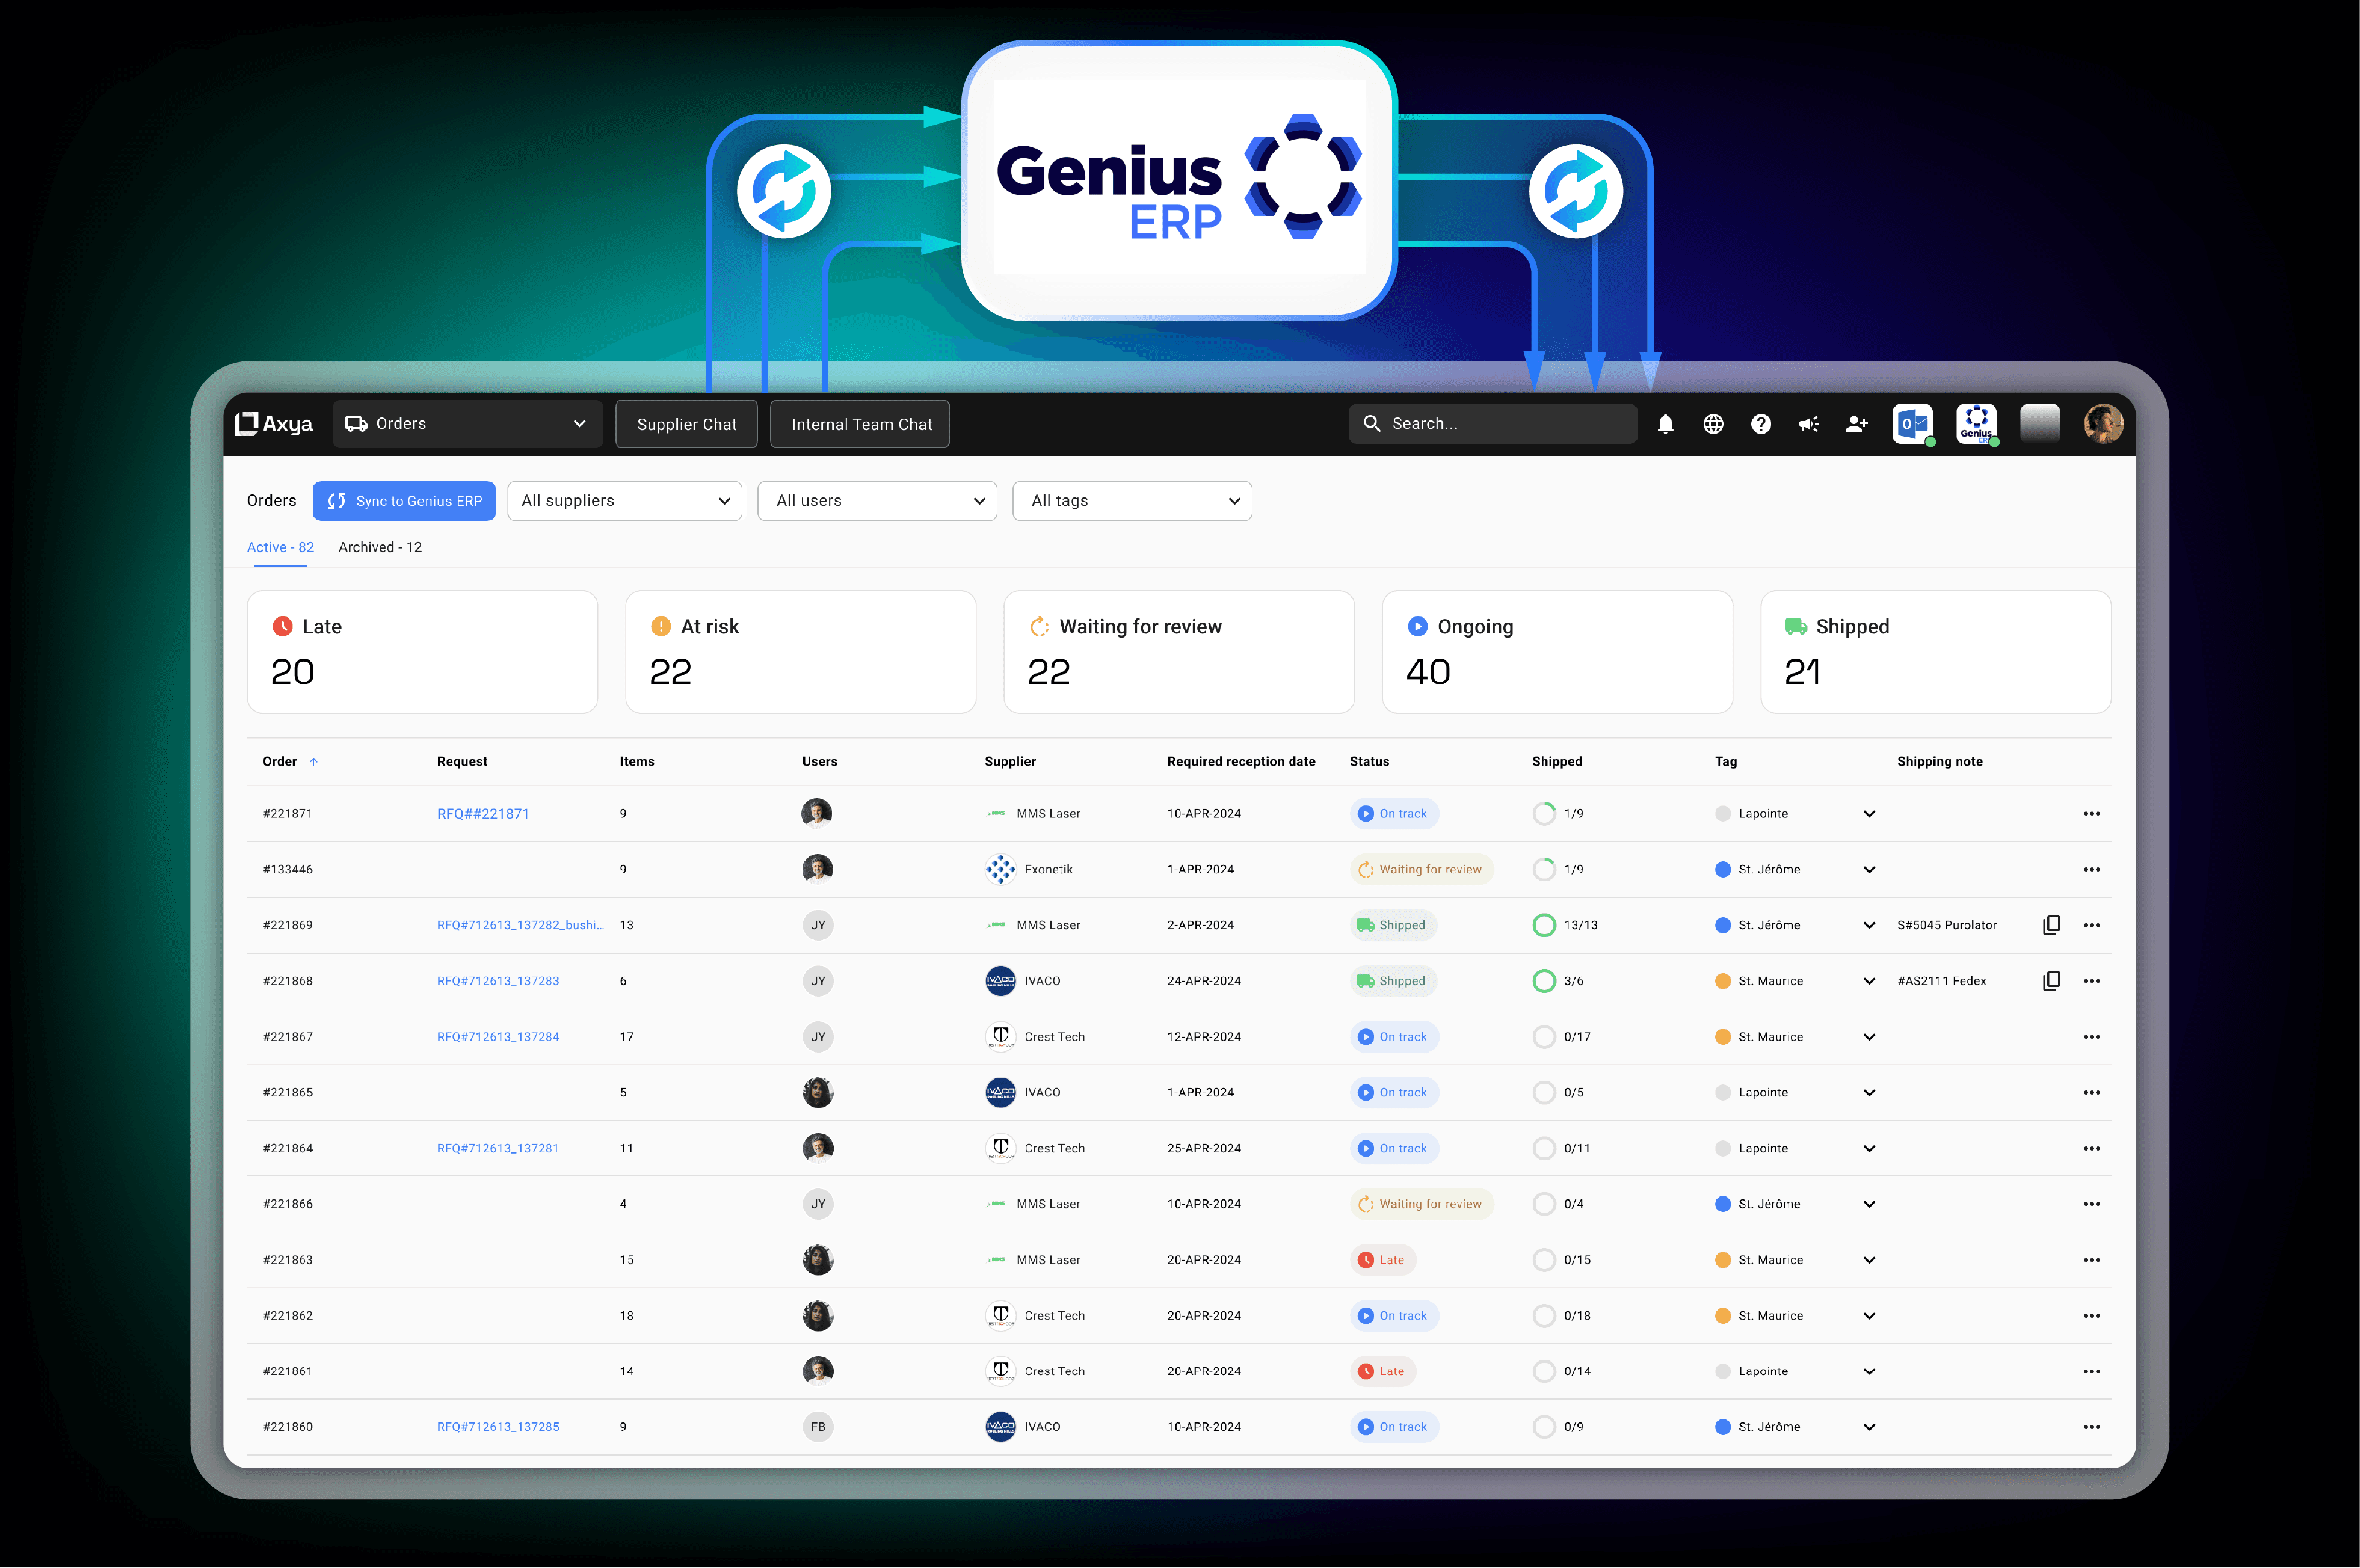Screen dimensions: 2360x1568
Task: Open the All suppliers dropdown
Action: click(x=624, y=501)
